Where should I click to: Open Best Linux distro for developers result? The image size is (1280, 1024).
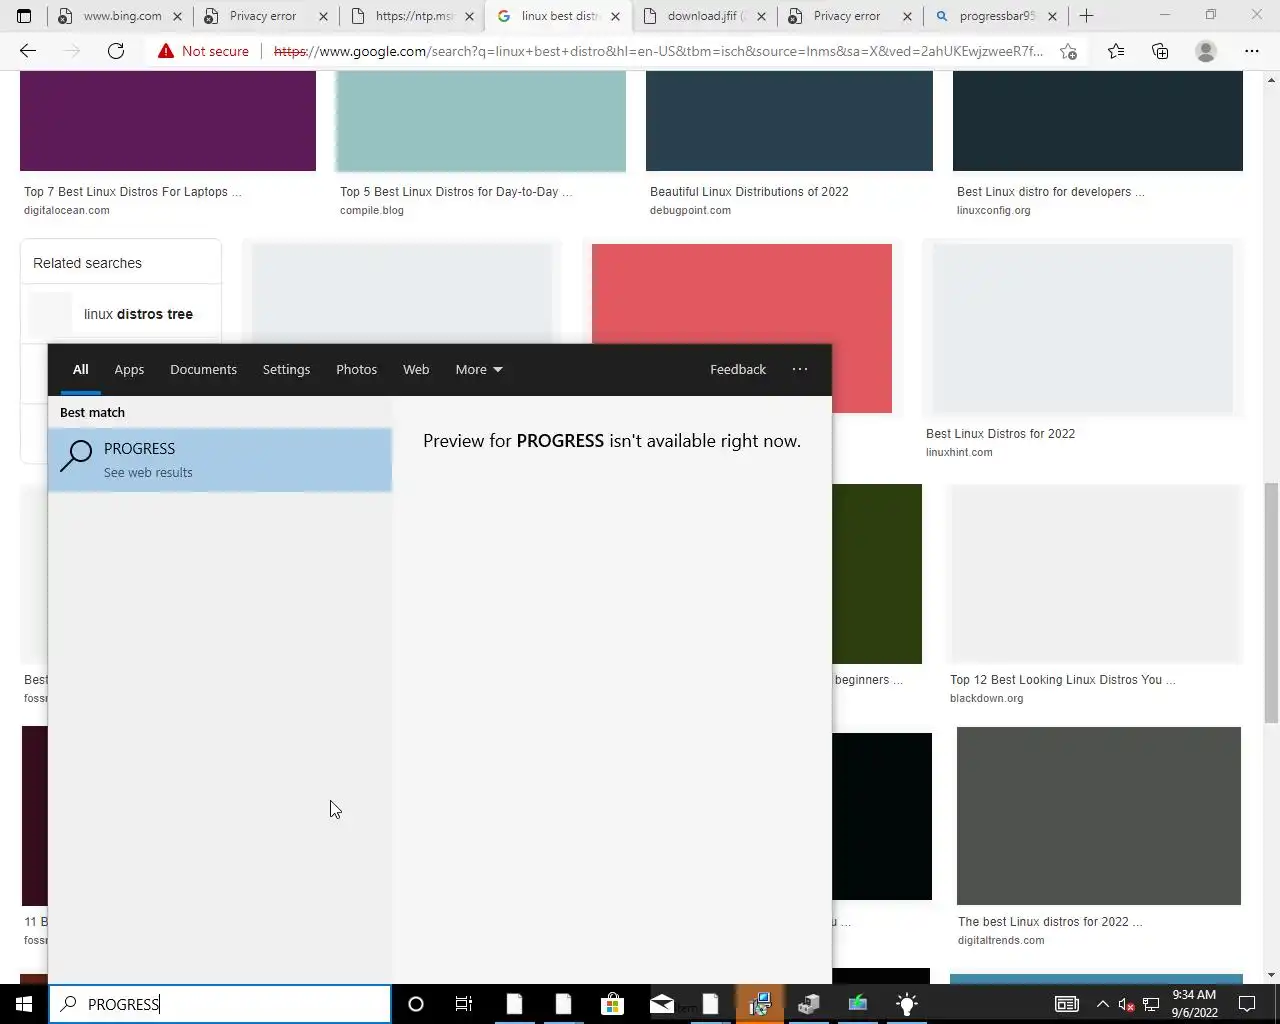(1050, 192)
